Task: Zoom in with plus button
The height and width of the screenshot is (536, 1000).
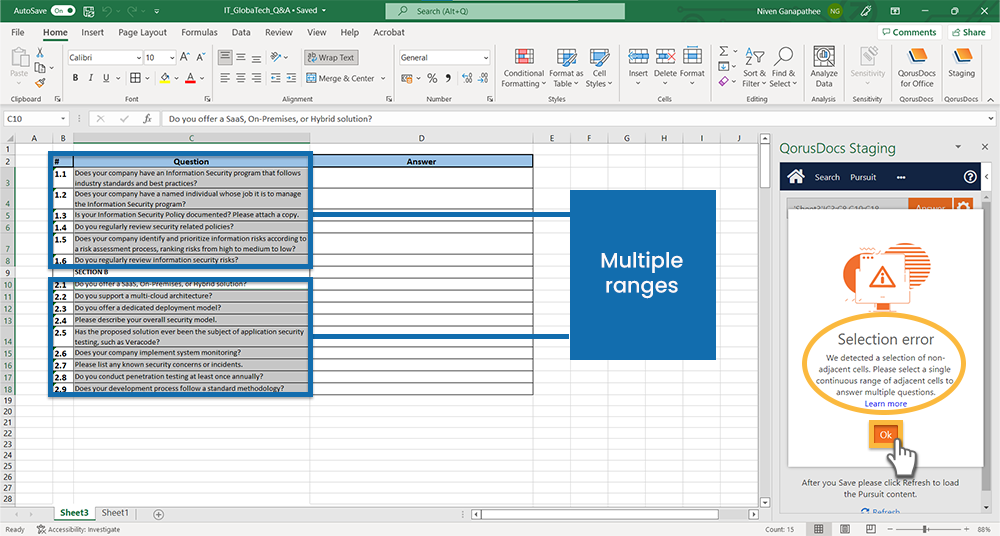Action: (x=967, y=529)
